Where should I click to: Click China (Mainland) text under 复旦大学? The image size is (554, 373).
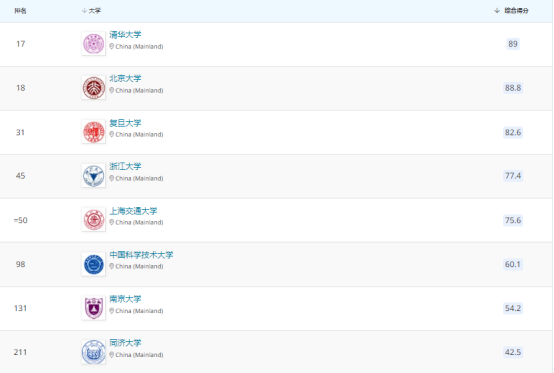click(x=139, y=134)
